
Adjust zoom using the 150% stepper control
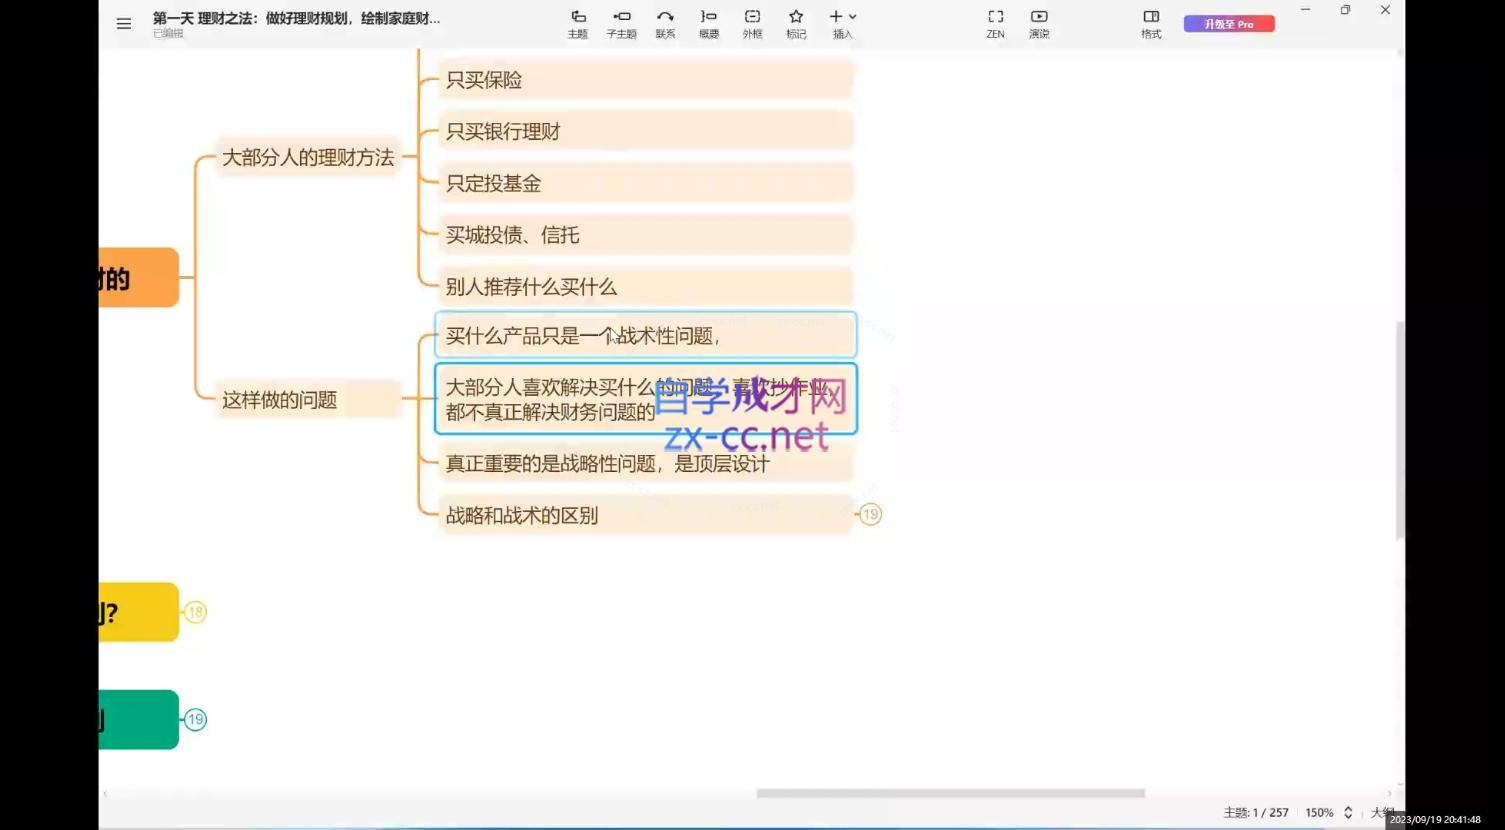point(1347,812)
